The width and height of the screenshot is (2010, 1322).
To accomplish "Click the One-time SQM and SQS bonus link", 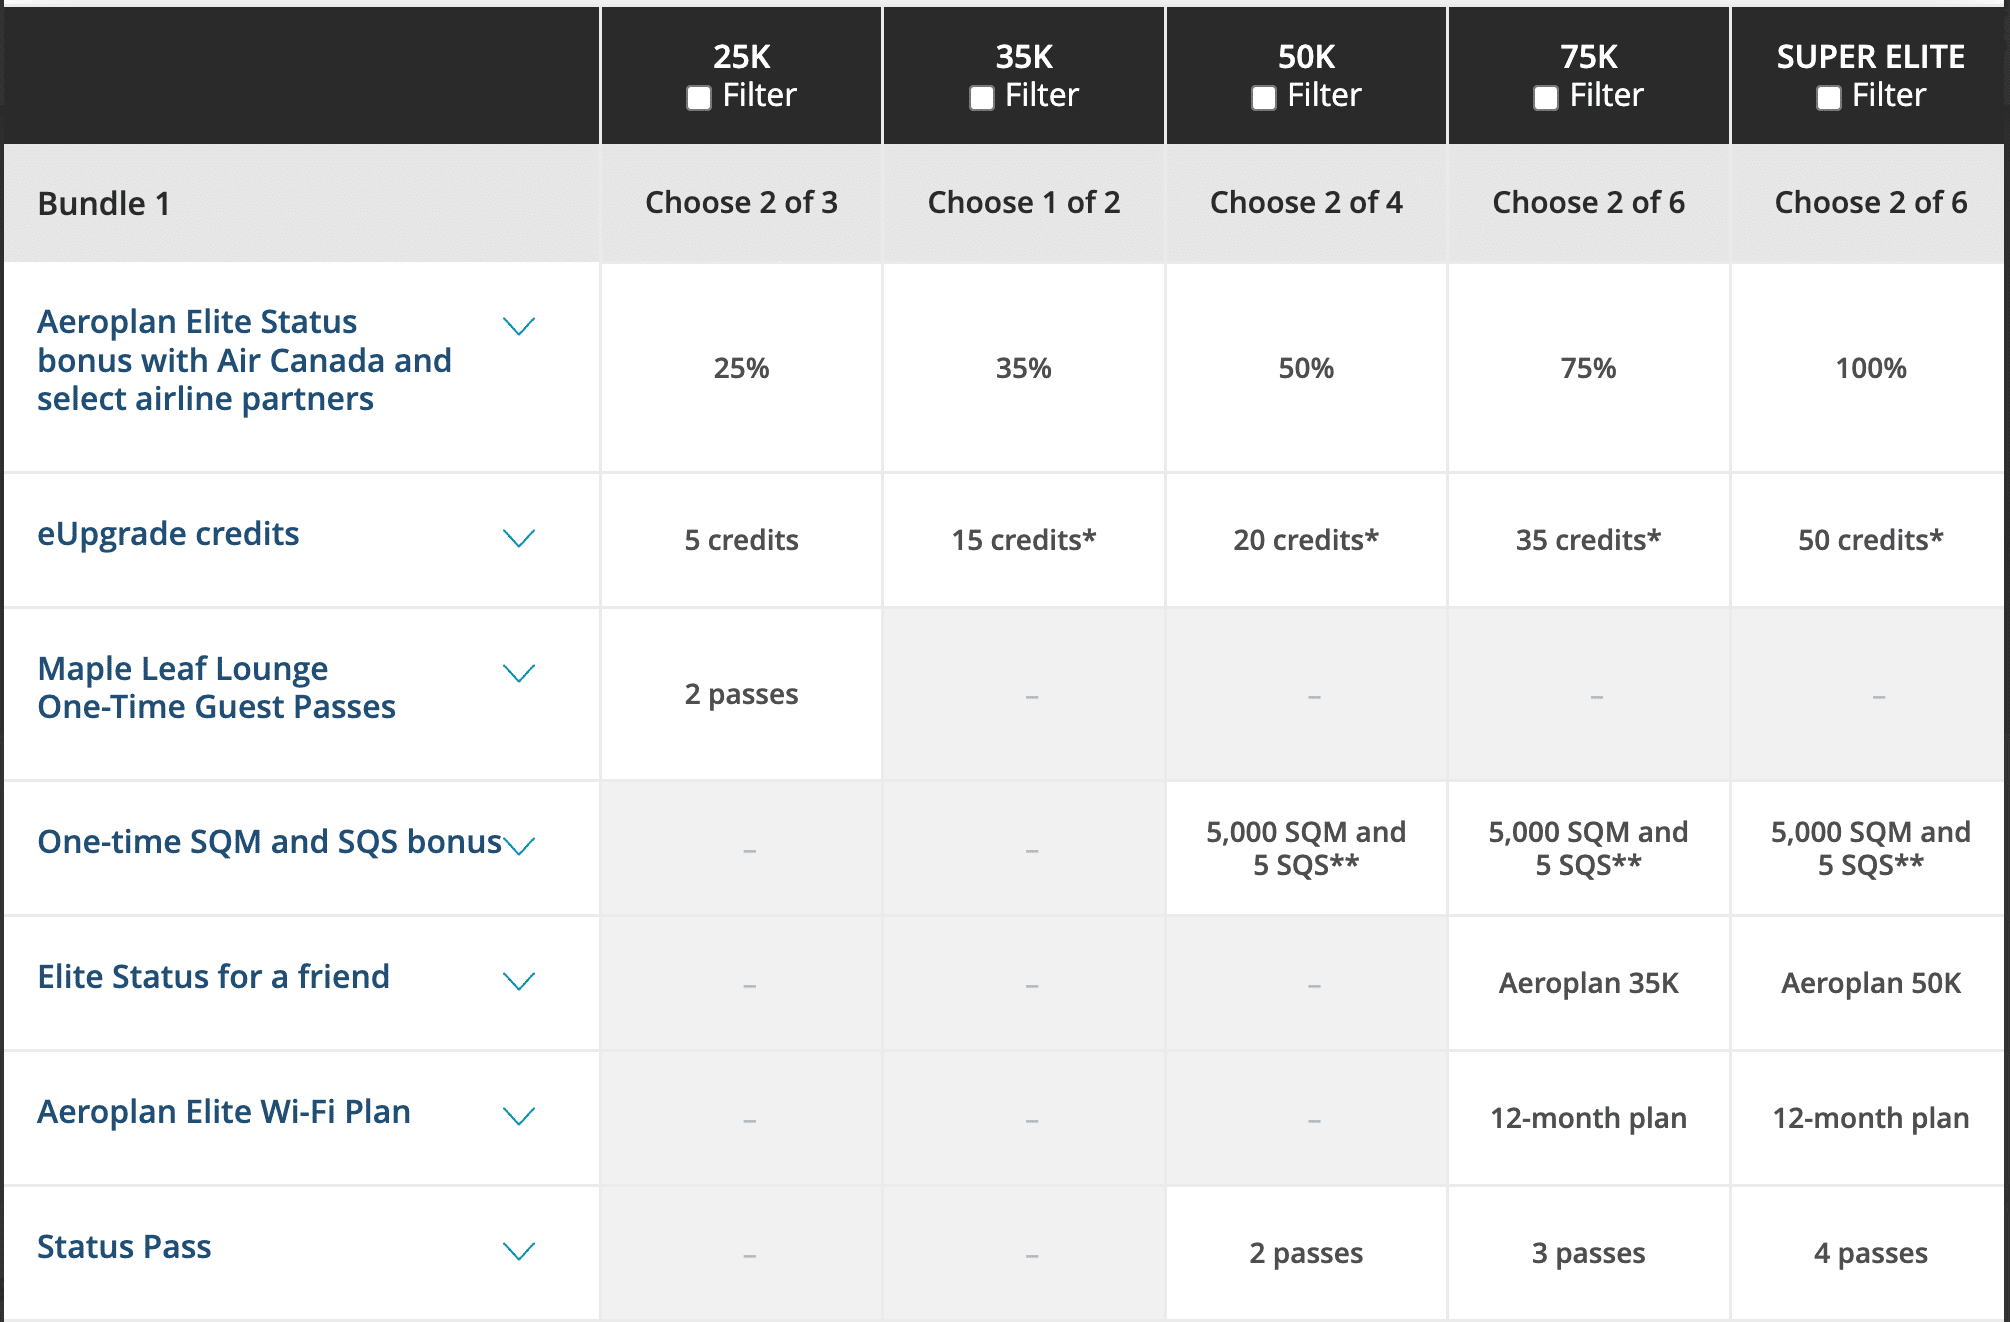I will coord(269,842).
